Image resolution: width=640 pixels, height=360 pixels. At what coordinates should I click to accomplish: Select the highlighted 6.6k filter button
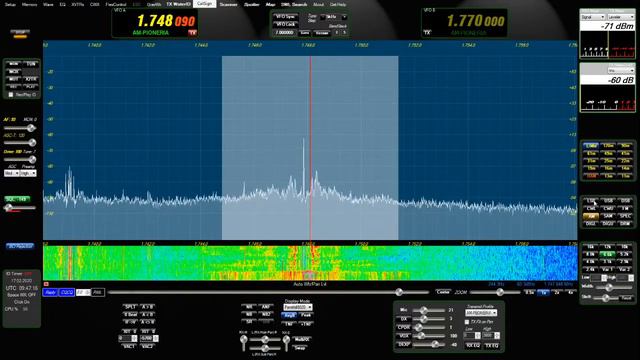point(608,254)
